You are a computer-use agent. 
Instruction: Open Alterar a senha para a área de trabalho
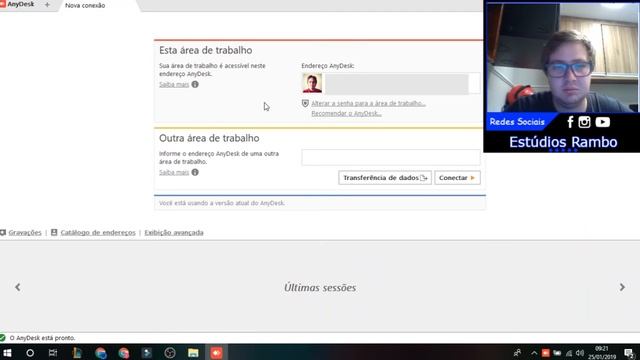(368, 104)
